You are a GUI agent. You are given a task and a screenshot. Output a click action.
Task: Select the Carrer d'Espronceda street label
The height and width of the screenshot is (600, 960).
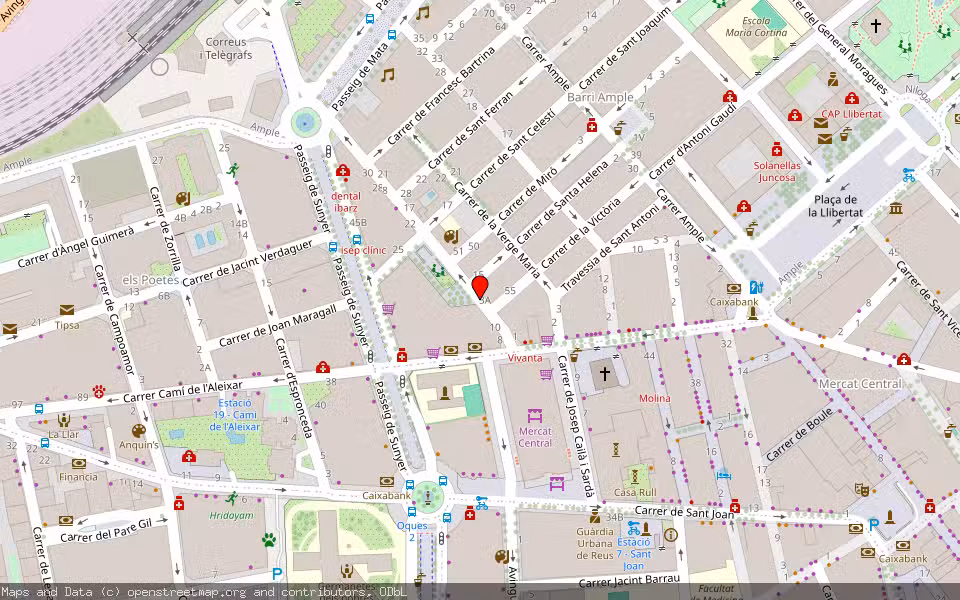tap(294, 388)
